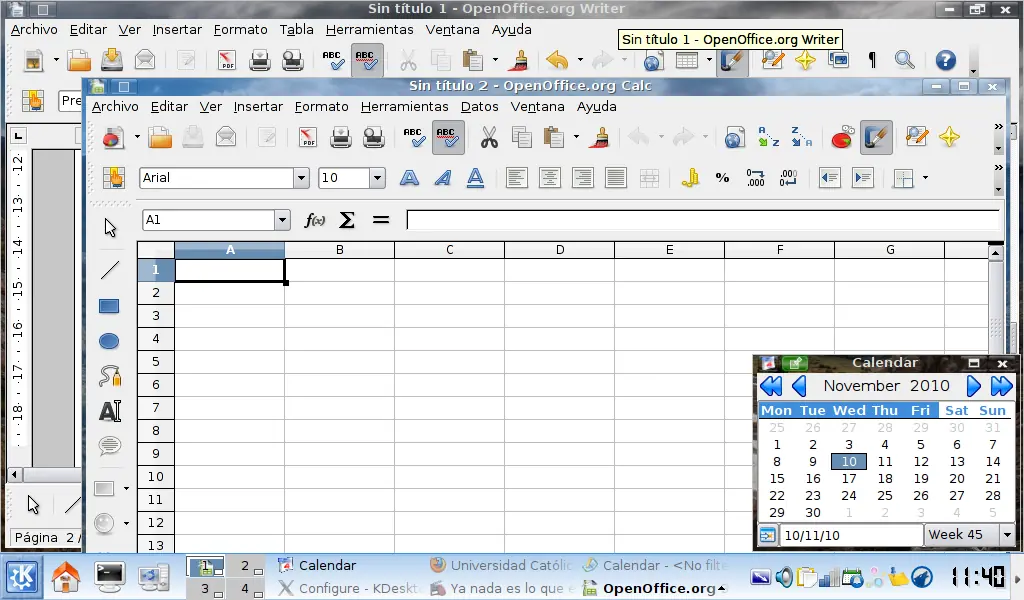
Task: Click calendar date field 10/11/10
Action: click(x=851, y=535)
